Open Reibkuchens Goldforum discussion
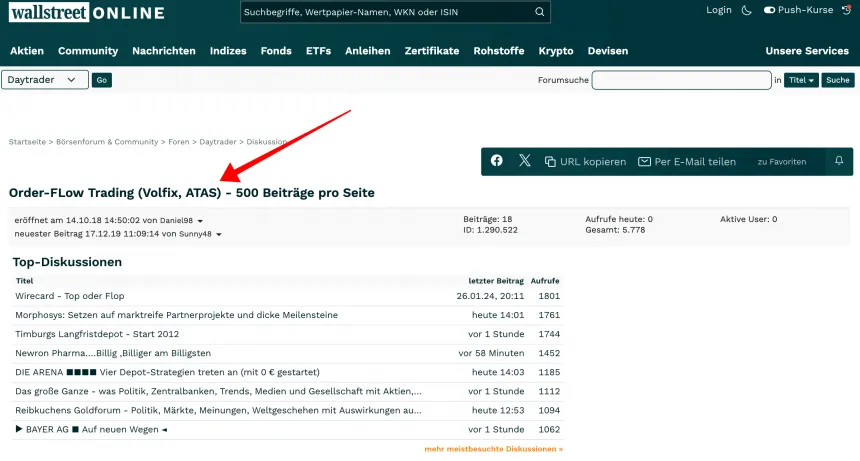Image resolution: width=860 pixels, height=461 pixels. 218,411
